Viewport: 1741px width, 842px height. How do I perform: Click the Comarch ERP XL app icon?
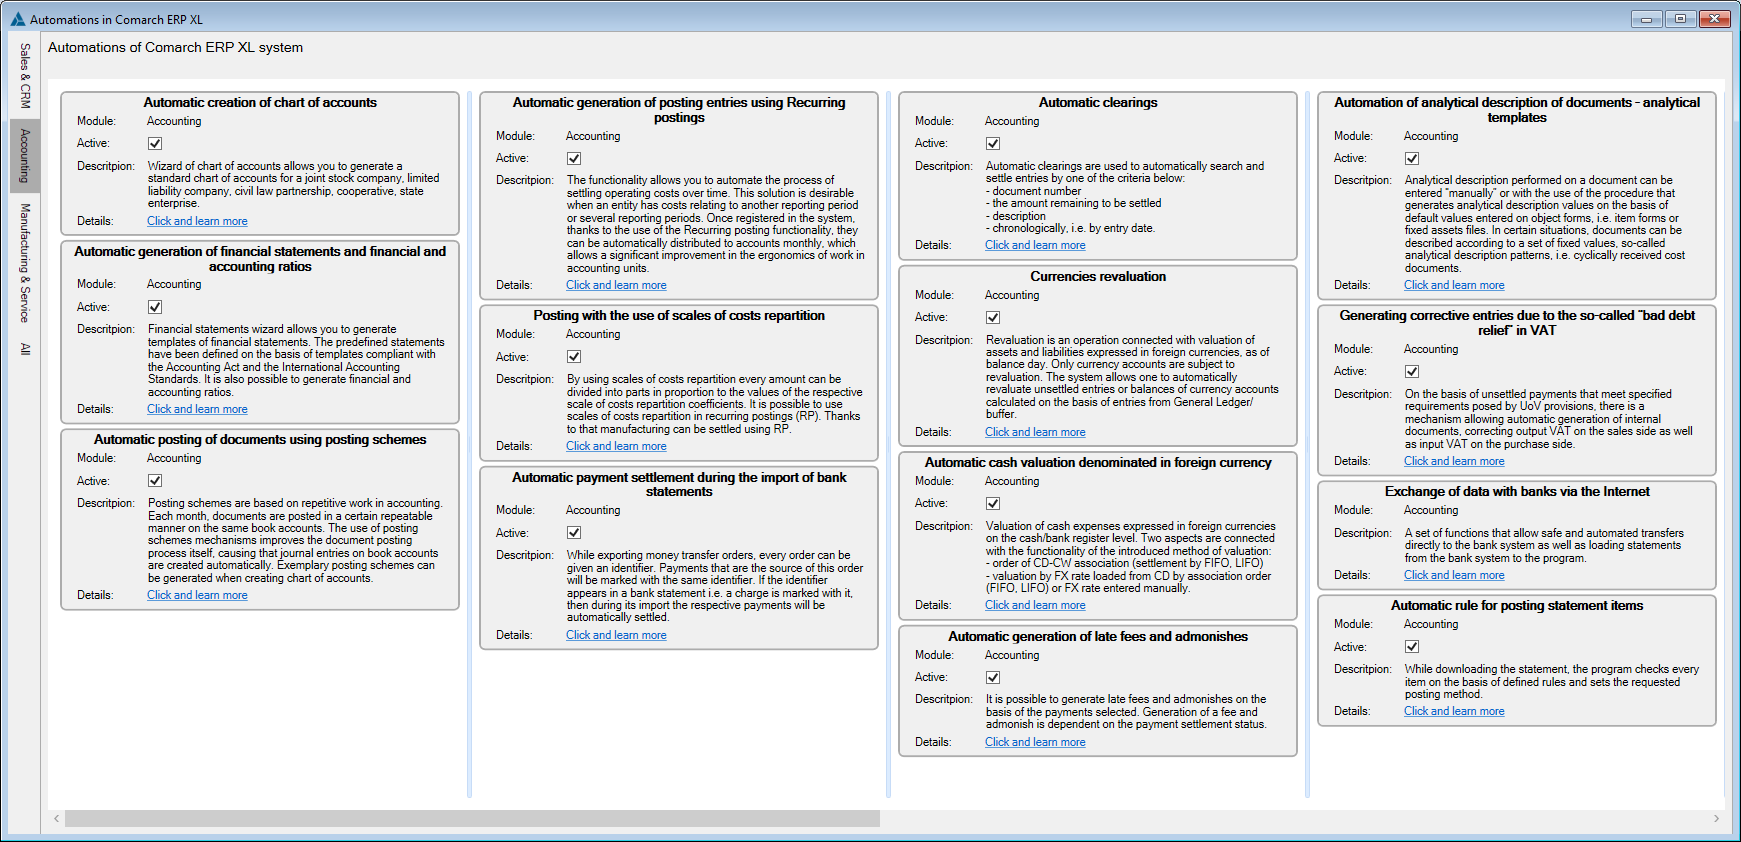click(x=18, y=19)
